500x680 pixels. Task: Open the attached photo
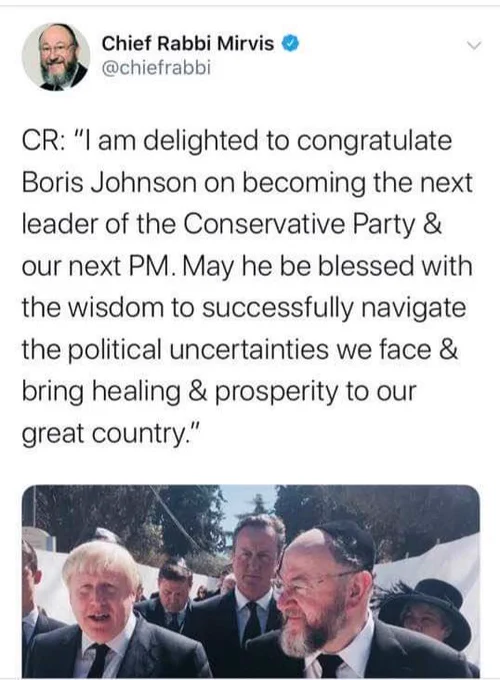(251, 582)
